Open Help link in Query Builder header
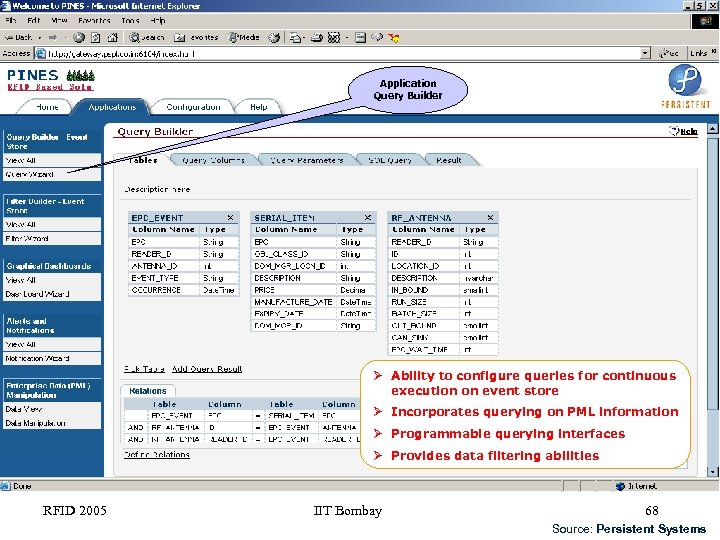This screenshot has width=720, height=540. (x=683, y=131)
